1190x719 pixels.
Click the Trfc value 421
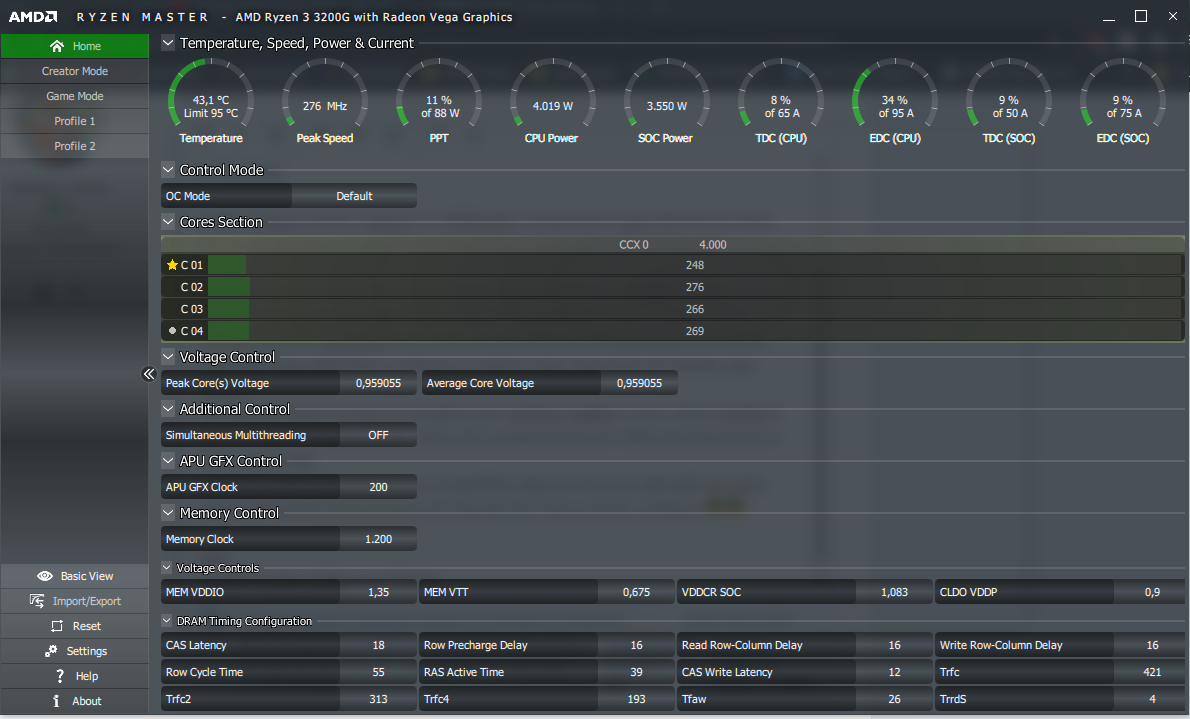pyautogui.click(x=1152, y=673)
